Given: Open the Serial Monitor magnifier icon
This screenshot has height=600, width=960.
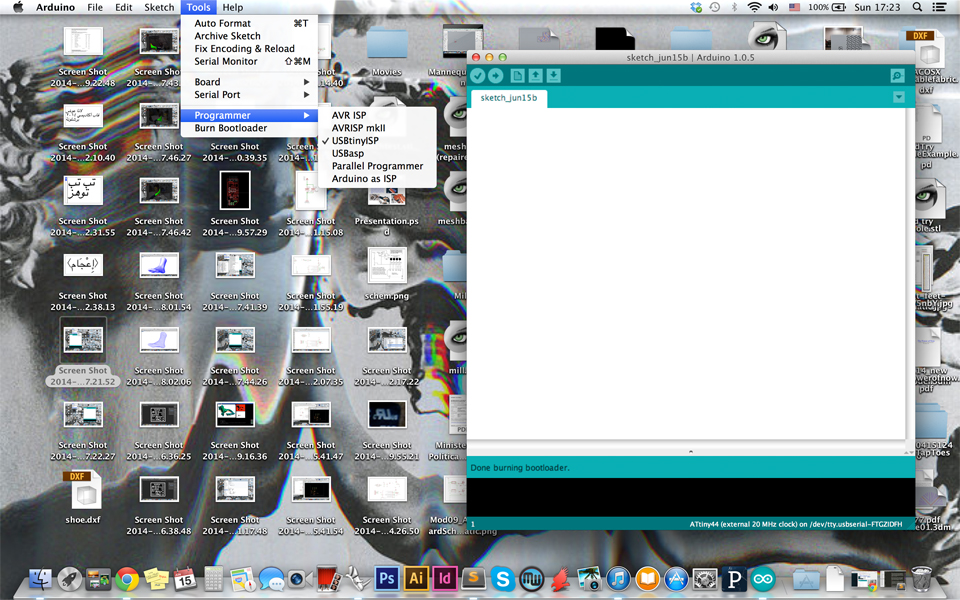Looking at the screenshot, I should pos(897,76).
